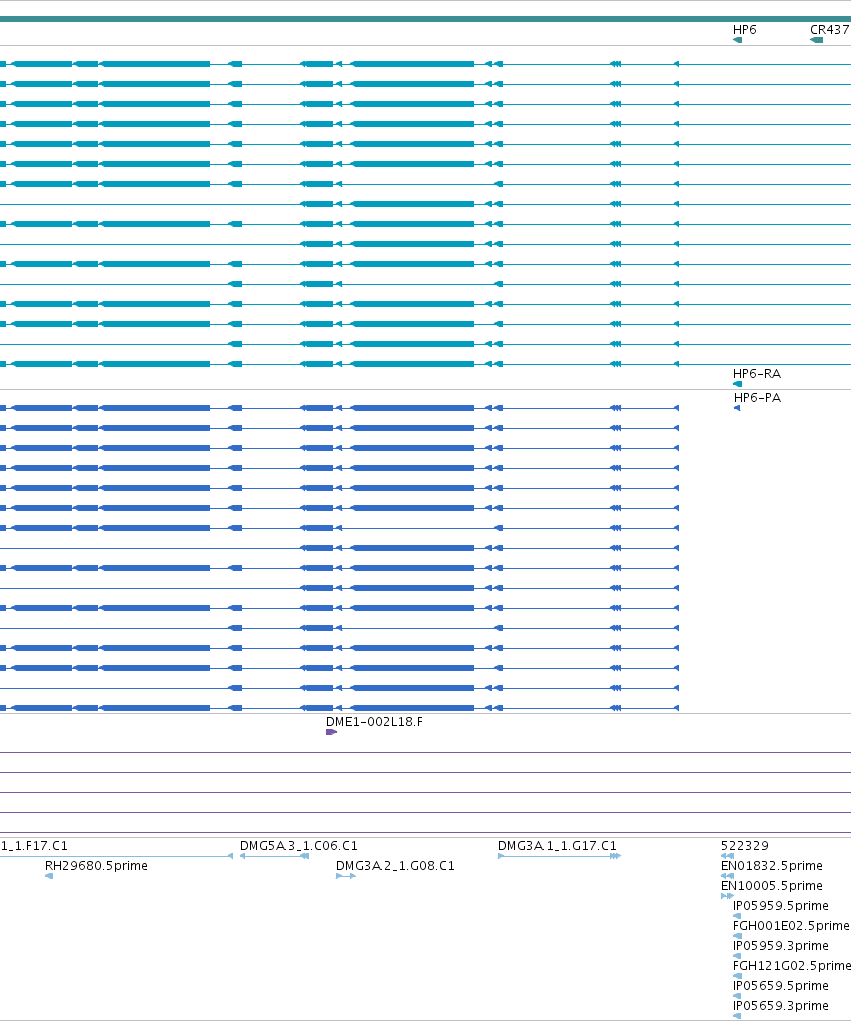
Task: Click the 522329 label
Action: [745, 846]
